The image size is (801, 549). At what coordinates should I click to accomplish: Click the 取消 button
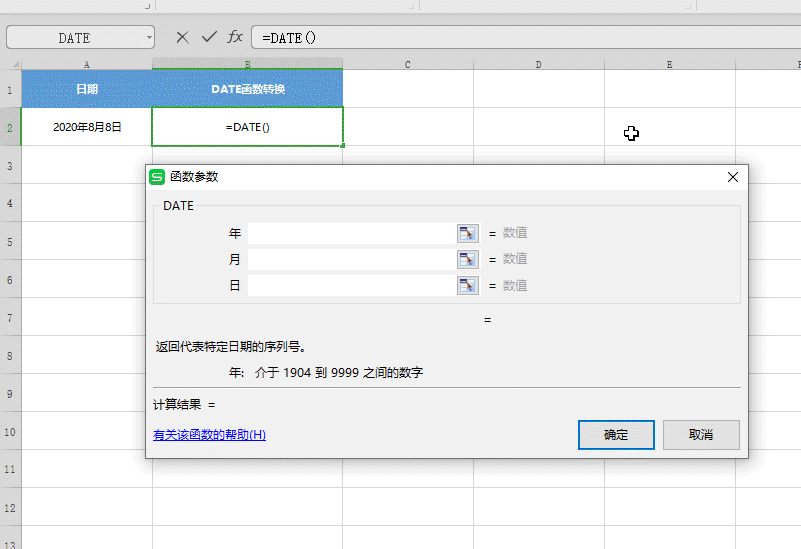coord(701,435)
